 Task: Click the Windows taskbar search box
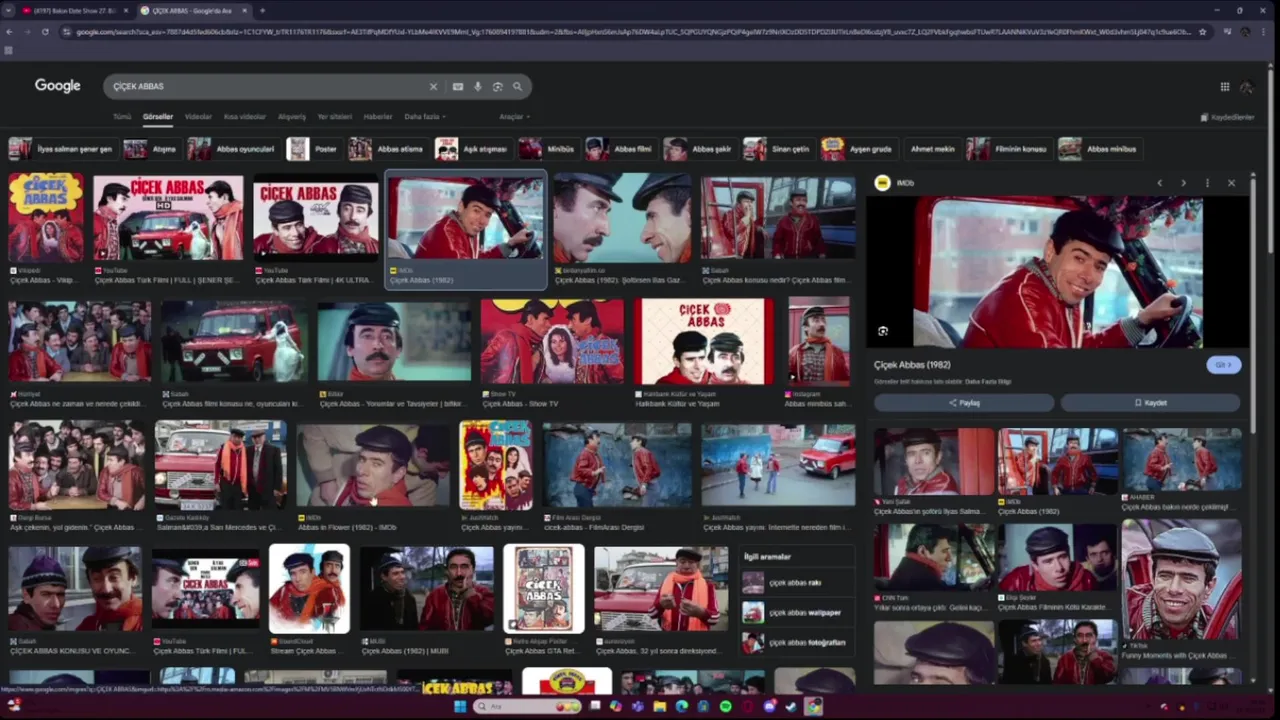529,707
